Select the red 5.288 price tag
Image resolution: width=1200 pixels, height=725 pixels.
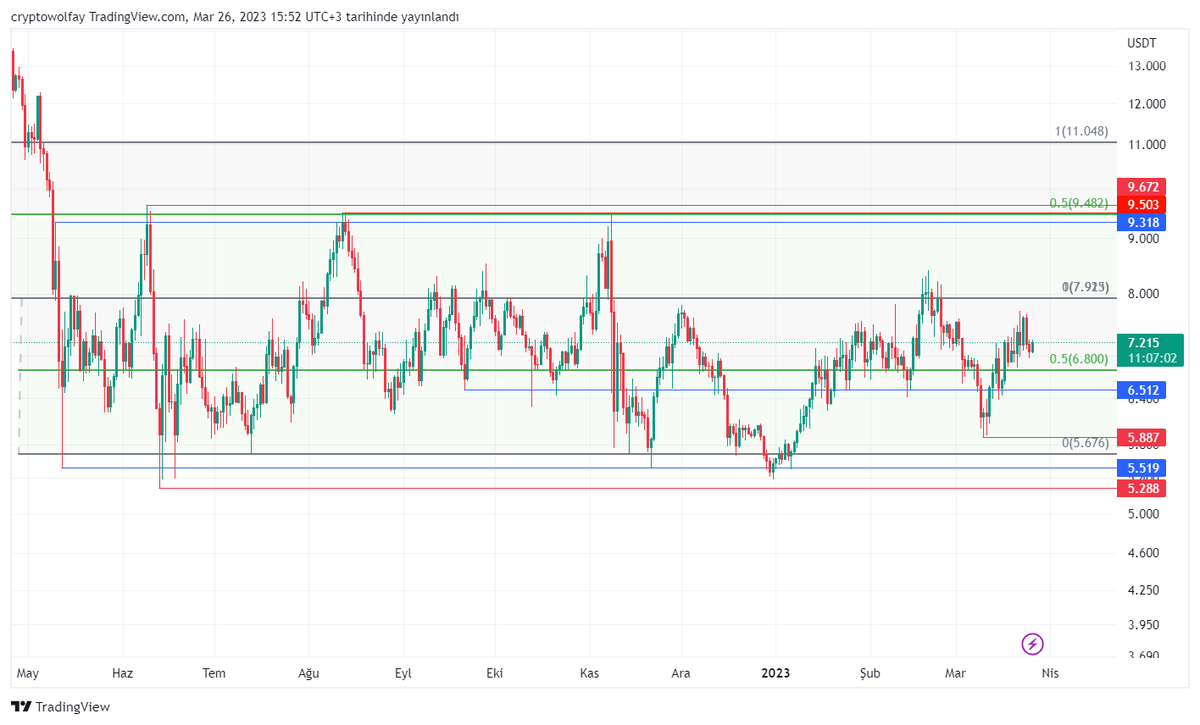[1142, 488]
